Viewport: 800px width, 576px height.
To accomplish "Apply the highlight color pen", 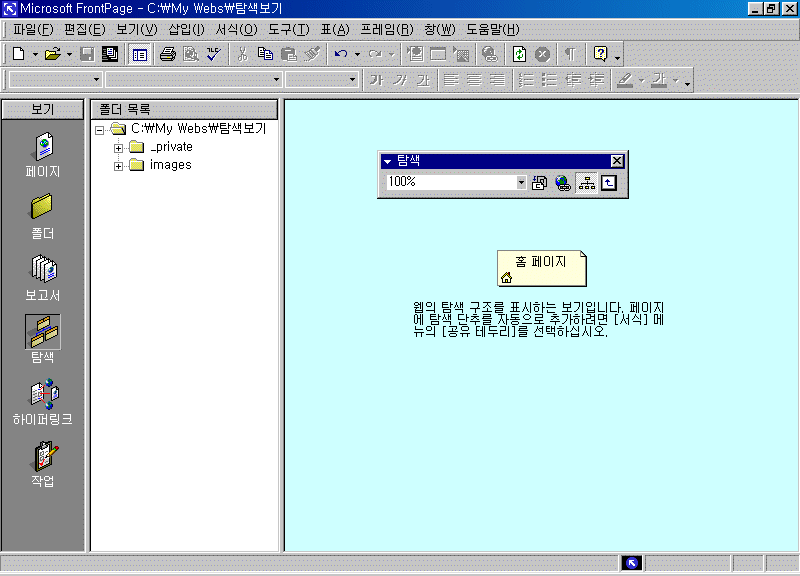I will click(625, 80).
